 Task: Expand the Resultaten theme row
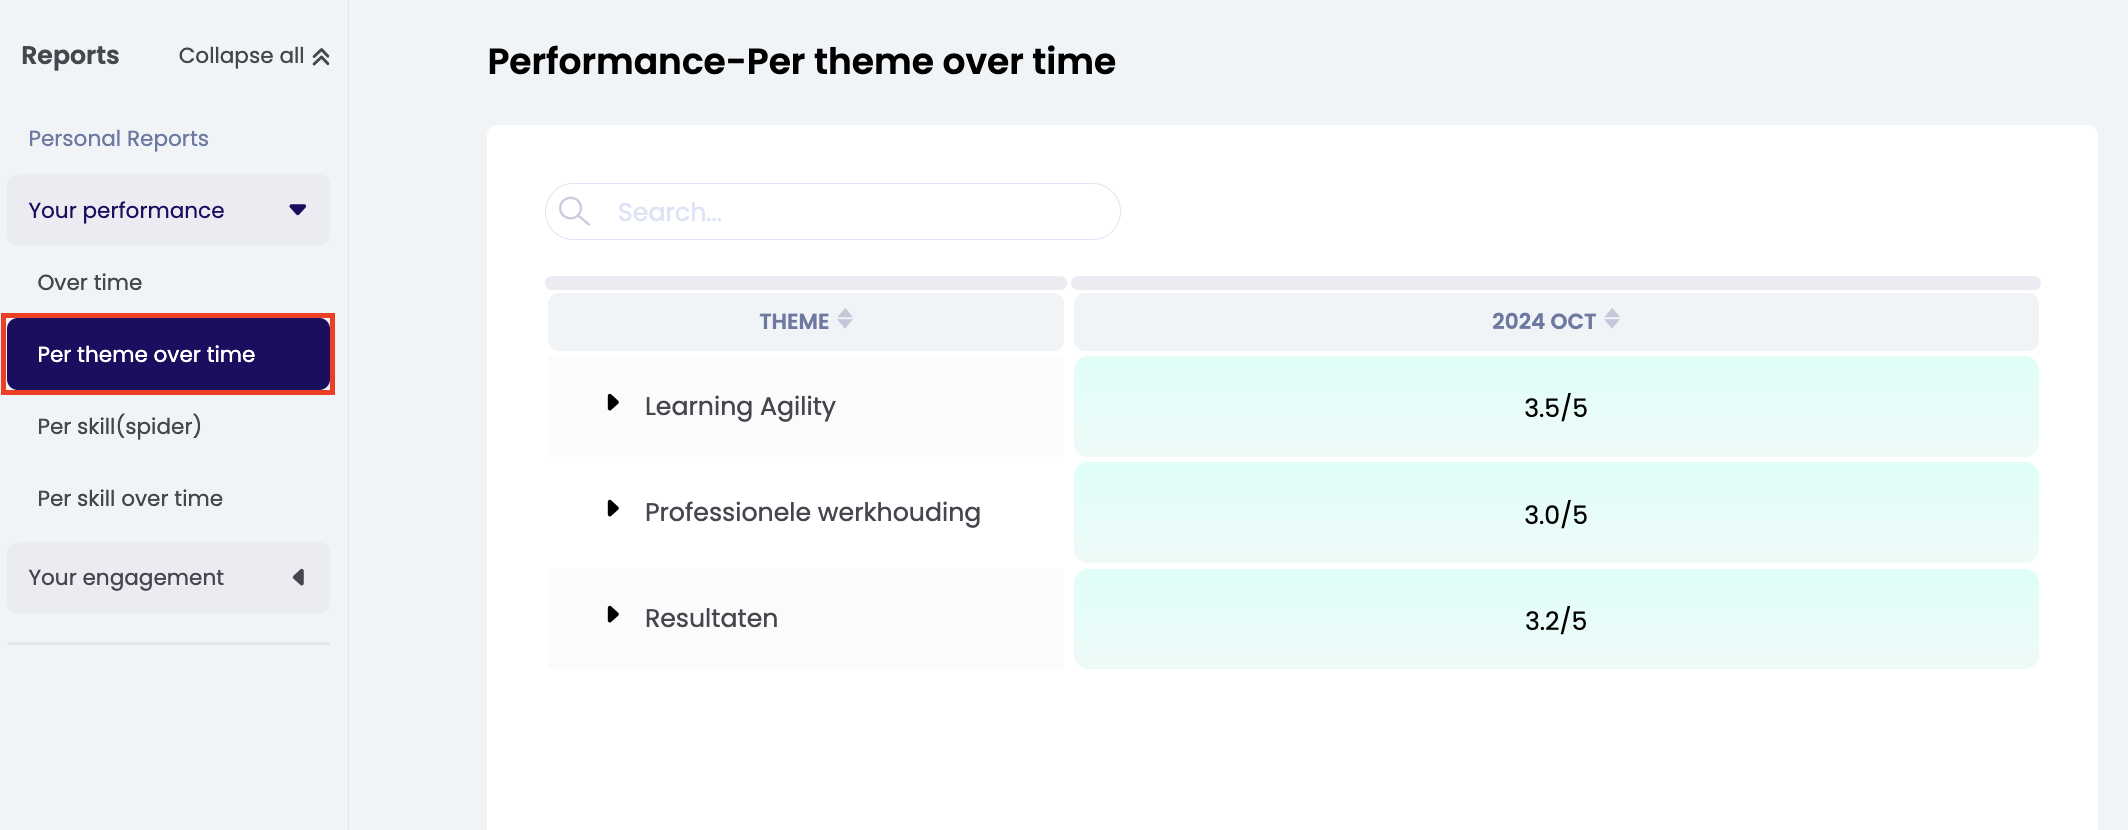pos(613,615)
